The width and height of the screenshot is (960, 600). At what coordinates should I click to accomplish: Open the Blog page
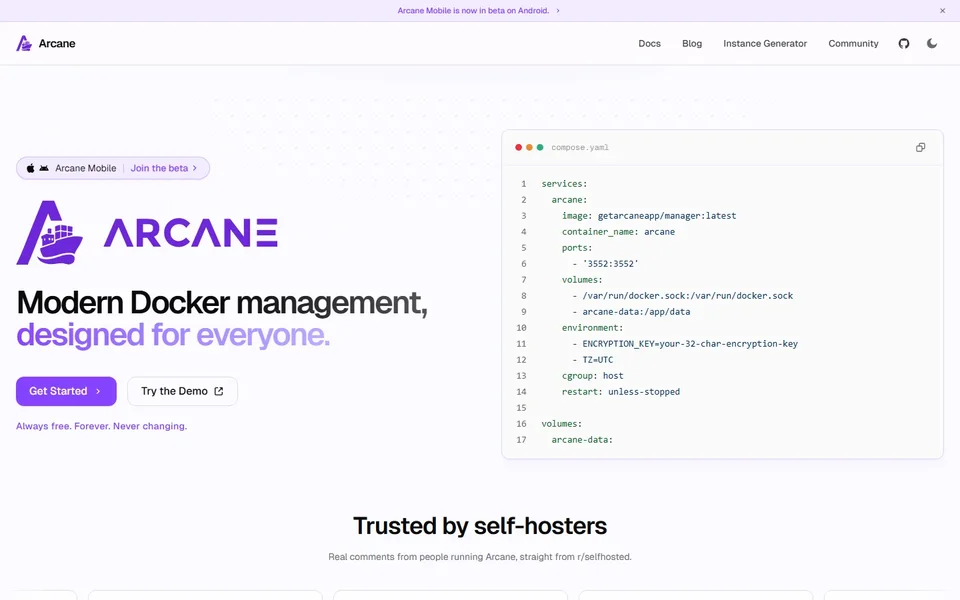(x=692, y=43)
